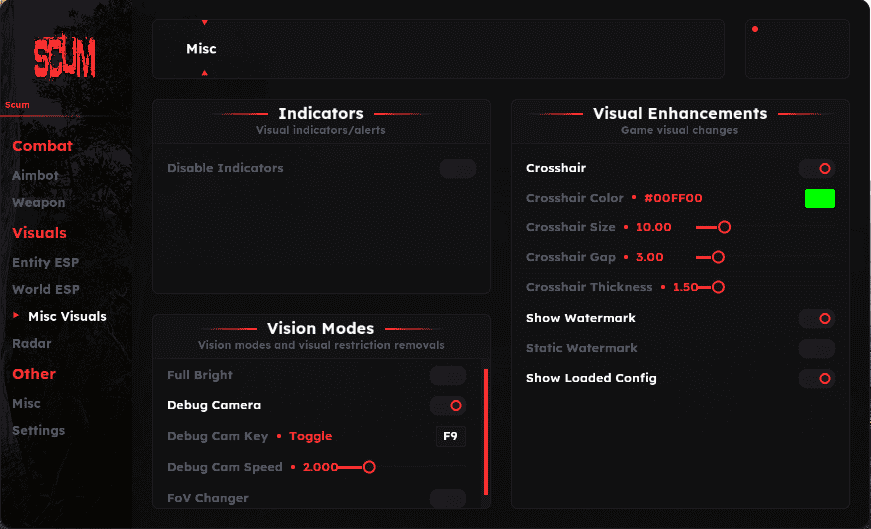Viewport: 871px width, 529px height.
Task: Enable the Disable Indicators toggle
Action: click(458, 168)
